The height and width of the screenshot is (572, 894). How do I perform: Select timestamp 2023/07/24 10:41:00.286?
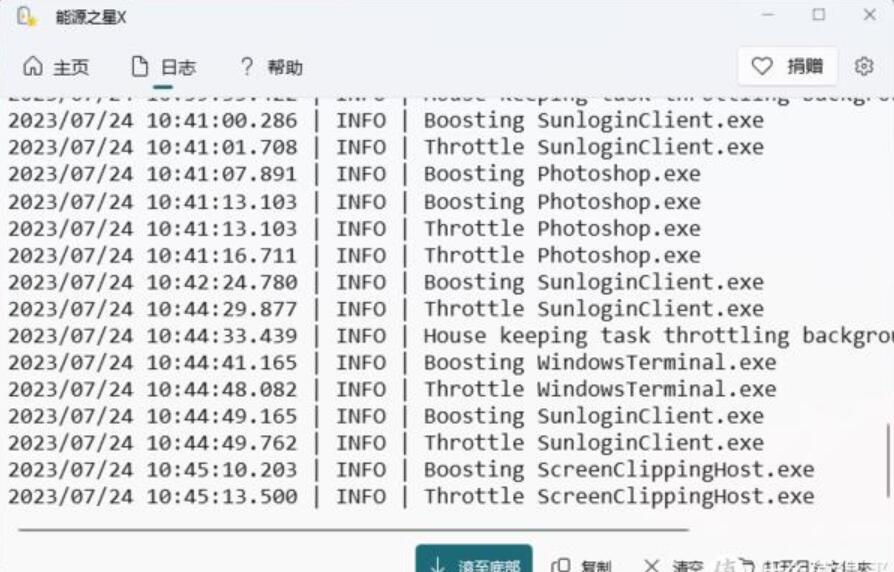(x=153, y=120)
